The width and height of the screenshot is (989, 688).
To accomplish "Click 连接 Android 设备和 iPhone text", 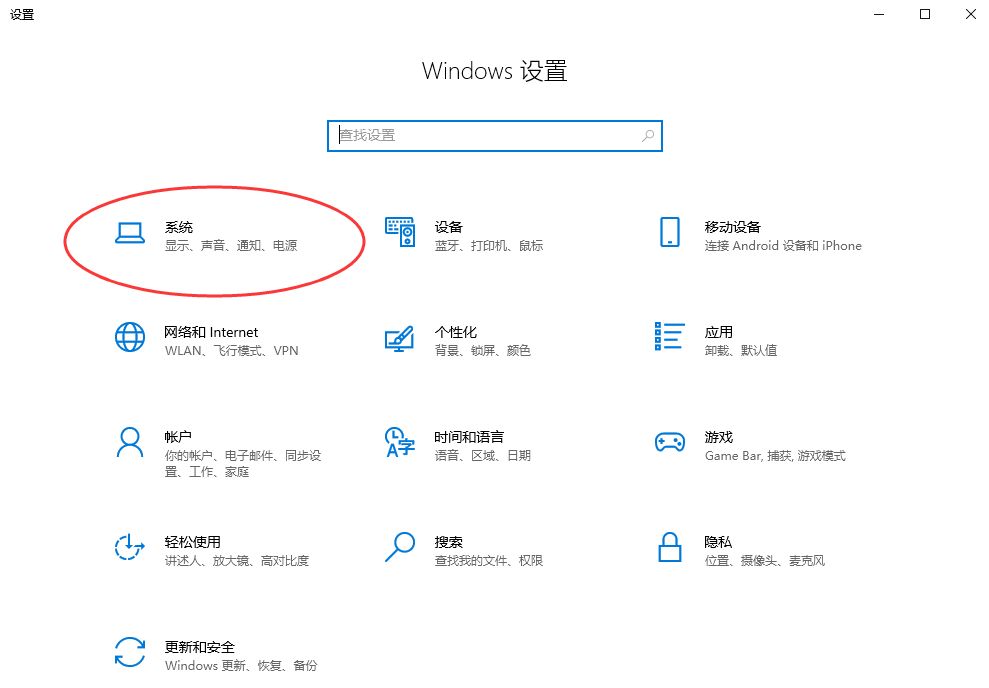I will 783,246.
